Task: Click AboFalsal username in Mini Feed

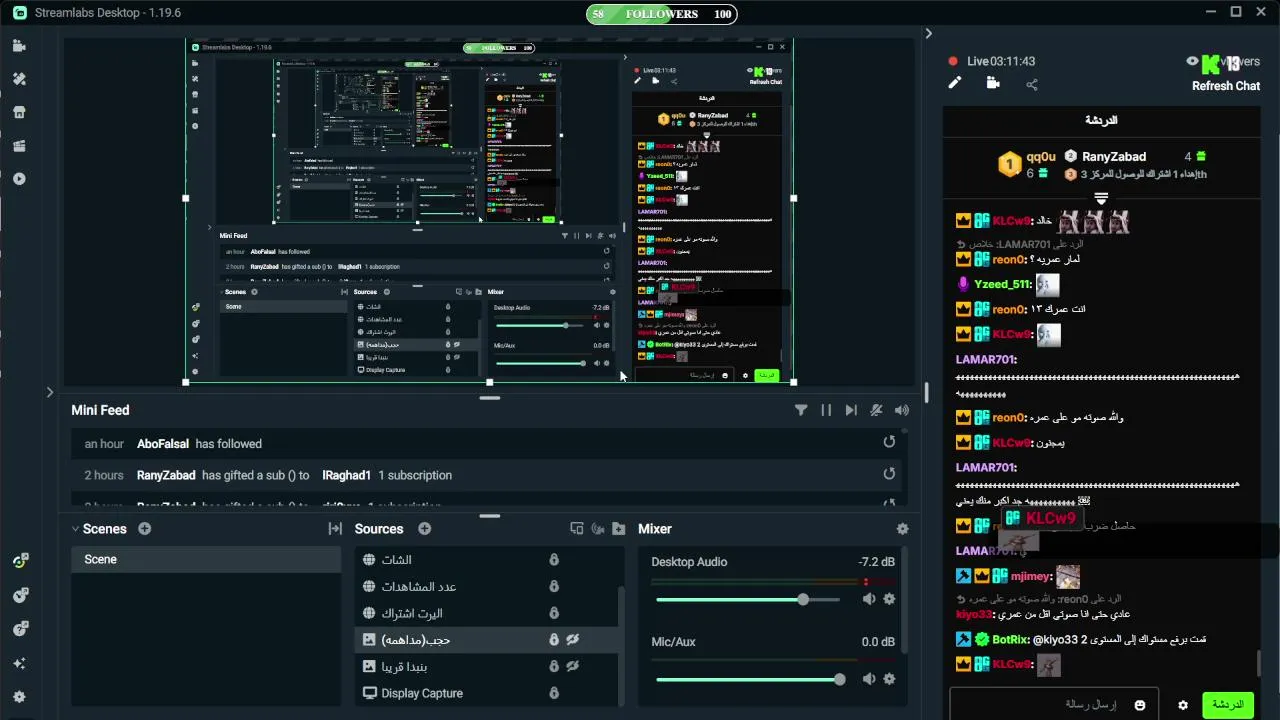Action: [x=164, y=443]
